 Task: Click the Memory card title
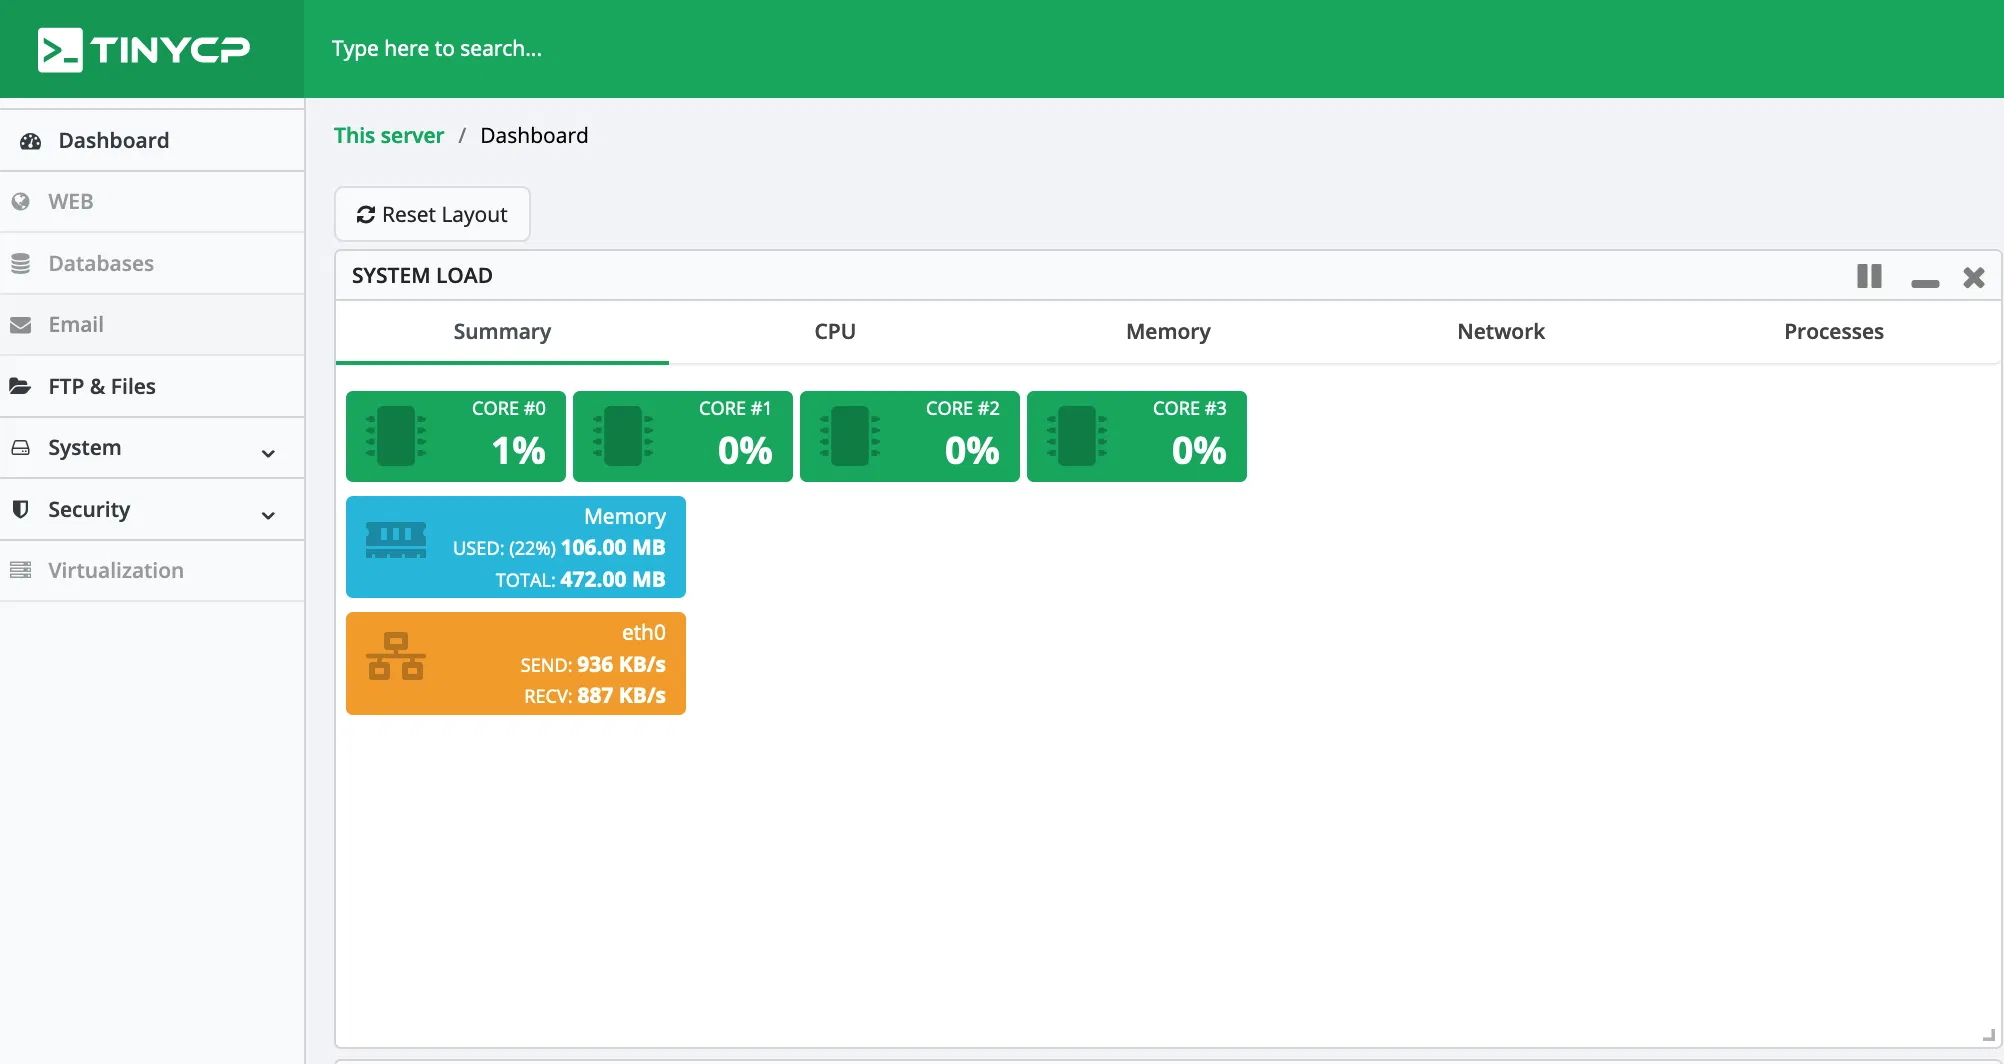tap(625, 517)
